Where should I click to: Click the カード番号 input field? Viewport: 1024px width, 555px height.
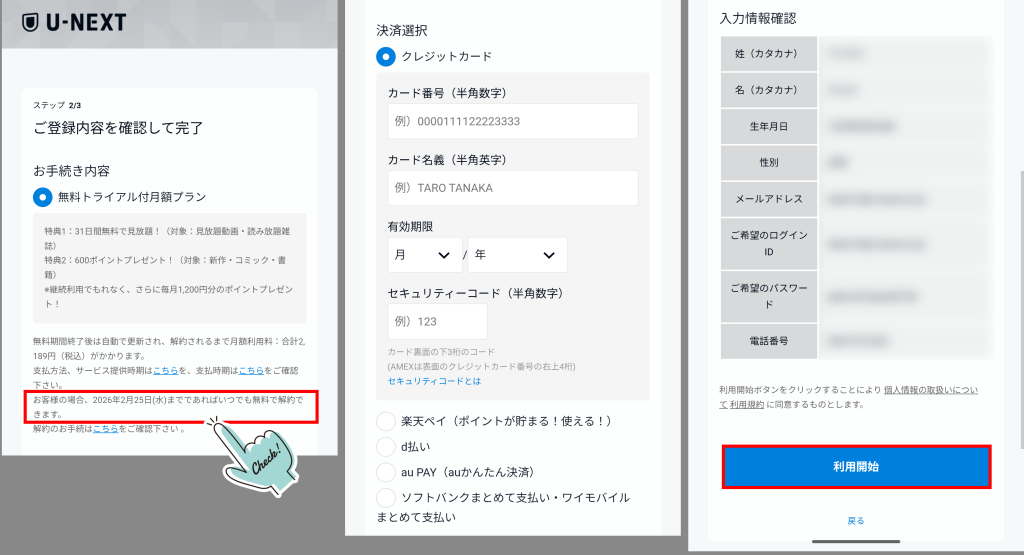pyautogui.click(x=512, y=121)
